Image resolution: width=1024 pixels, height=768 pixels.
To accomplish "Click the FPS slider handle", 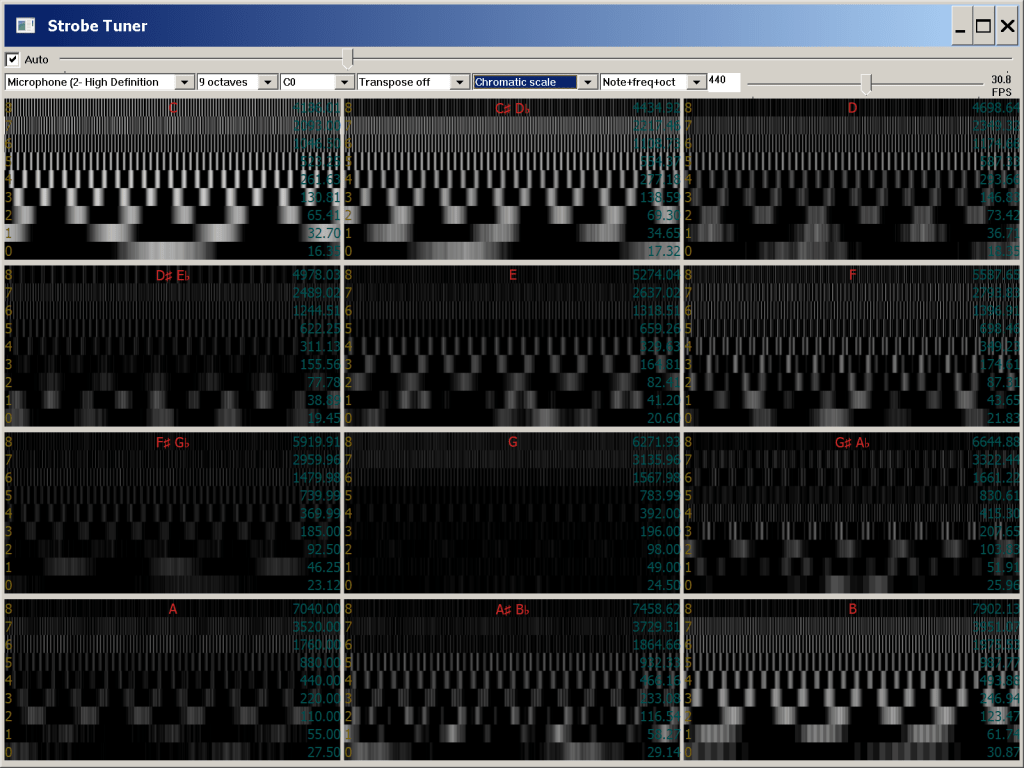I will point(866,82).
